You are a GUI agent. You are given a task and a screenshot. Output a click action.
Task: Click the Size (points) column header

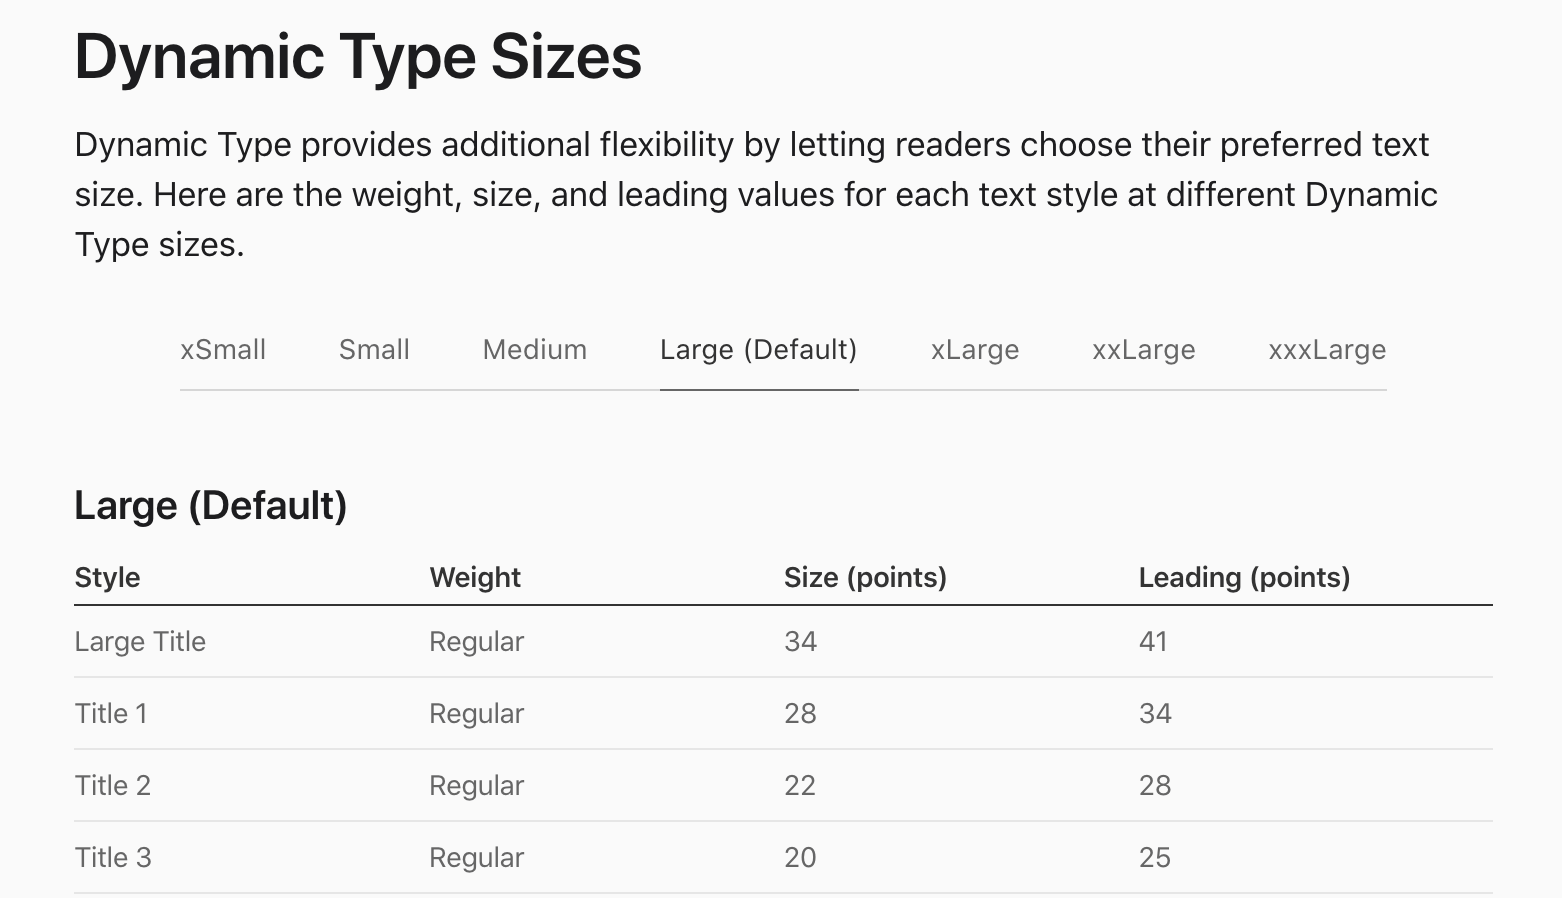865,578
